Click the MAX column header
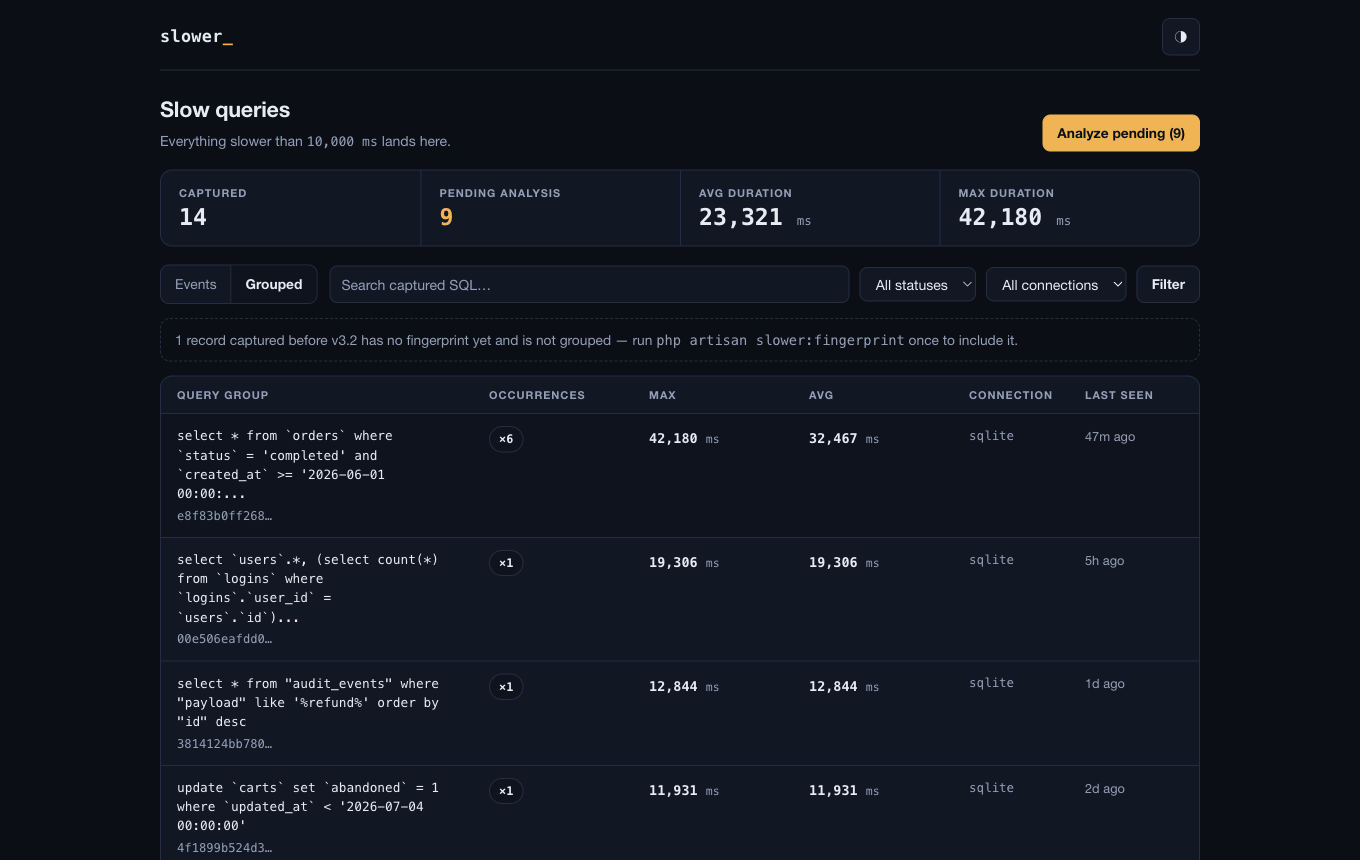Viewport: 1360px width, 860px height. pos(662,395)
